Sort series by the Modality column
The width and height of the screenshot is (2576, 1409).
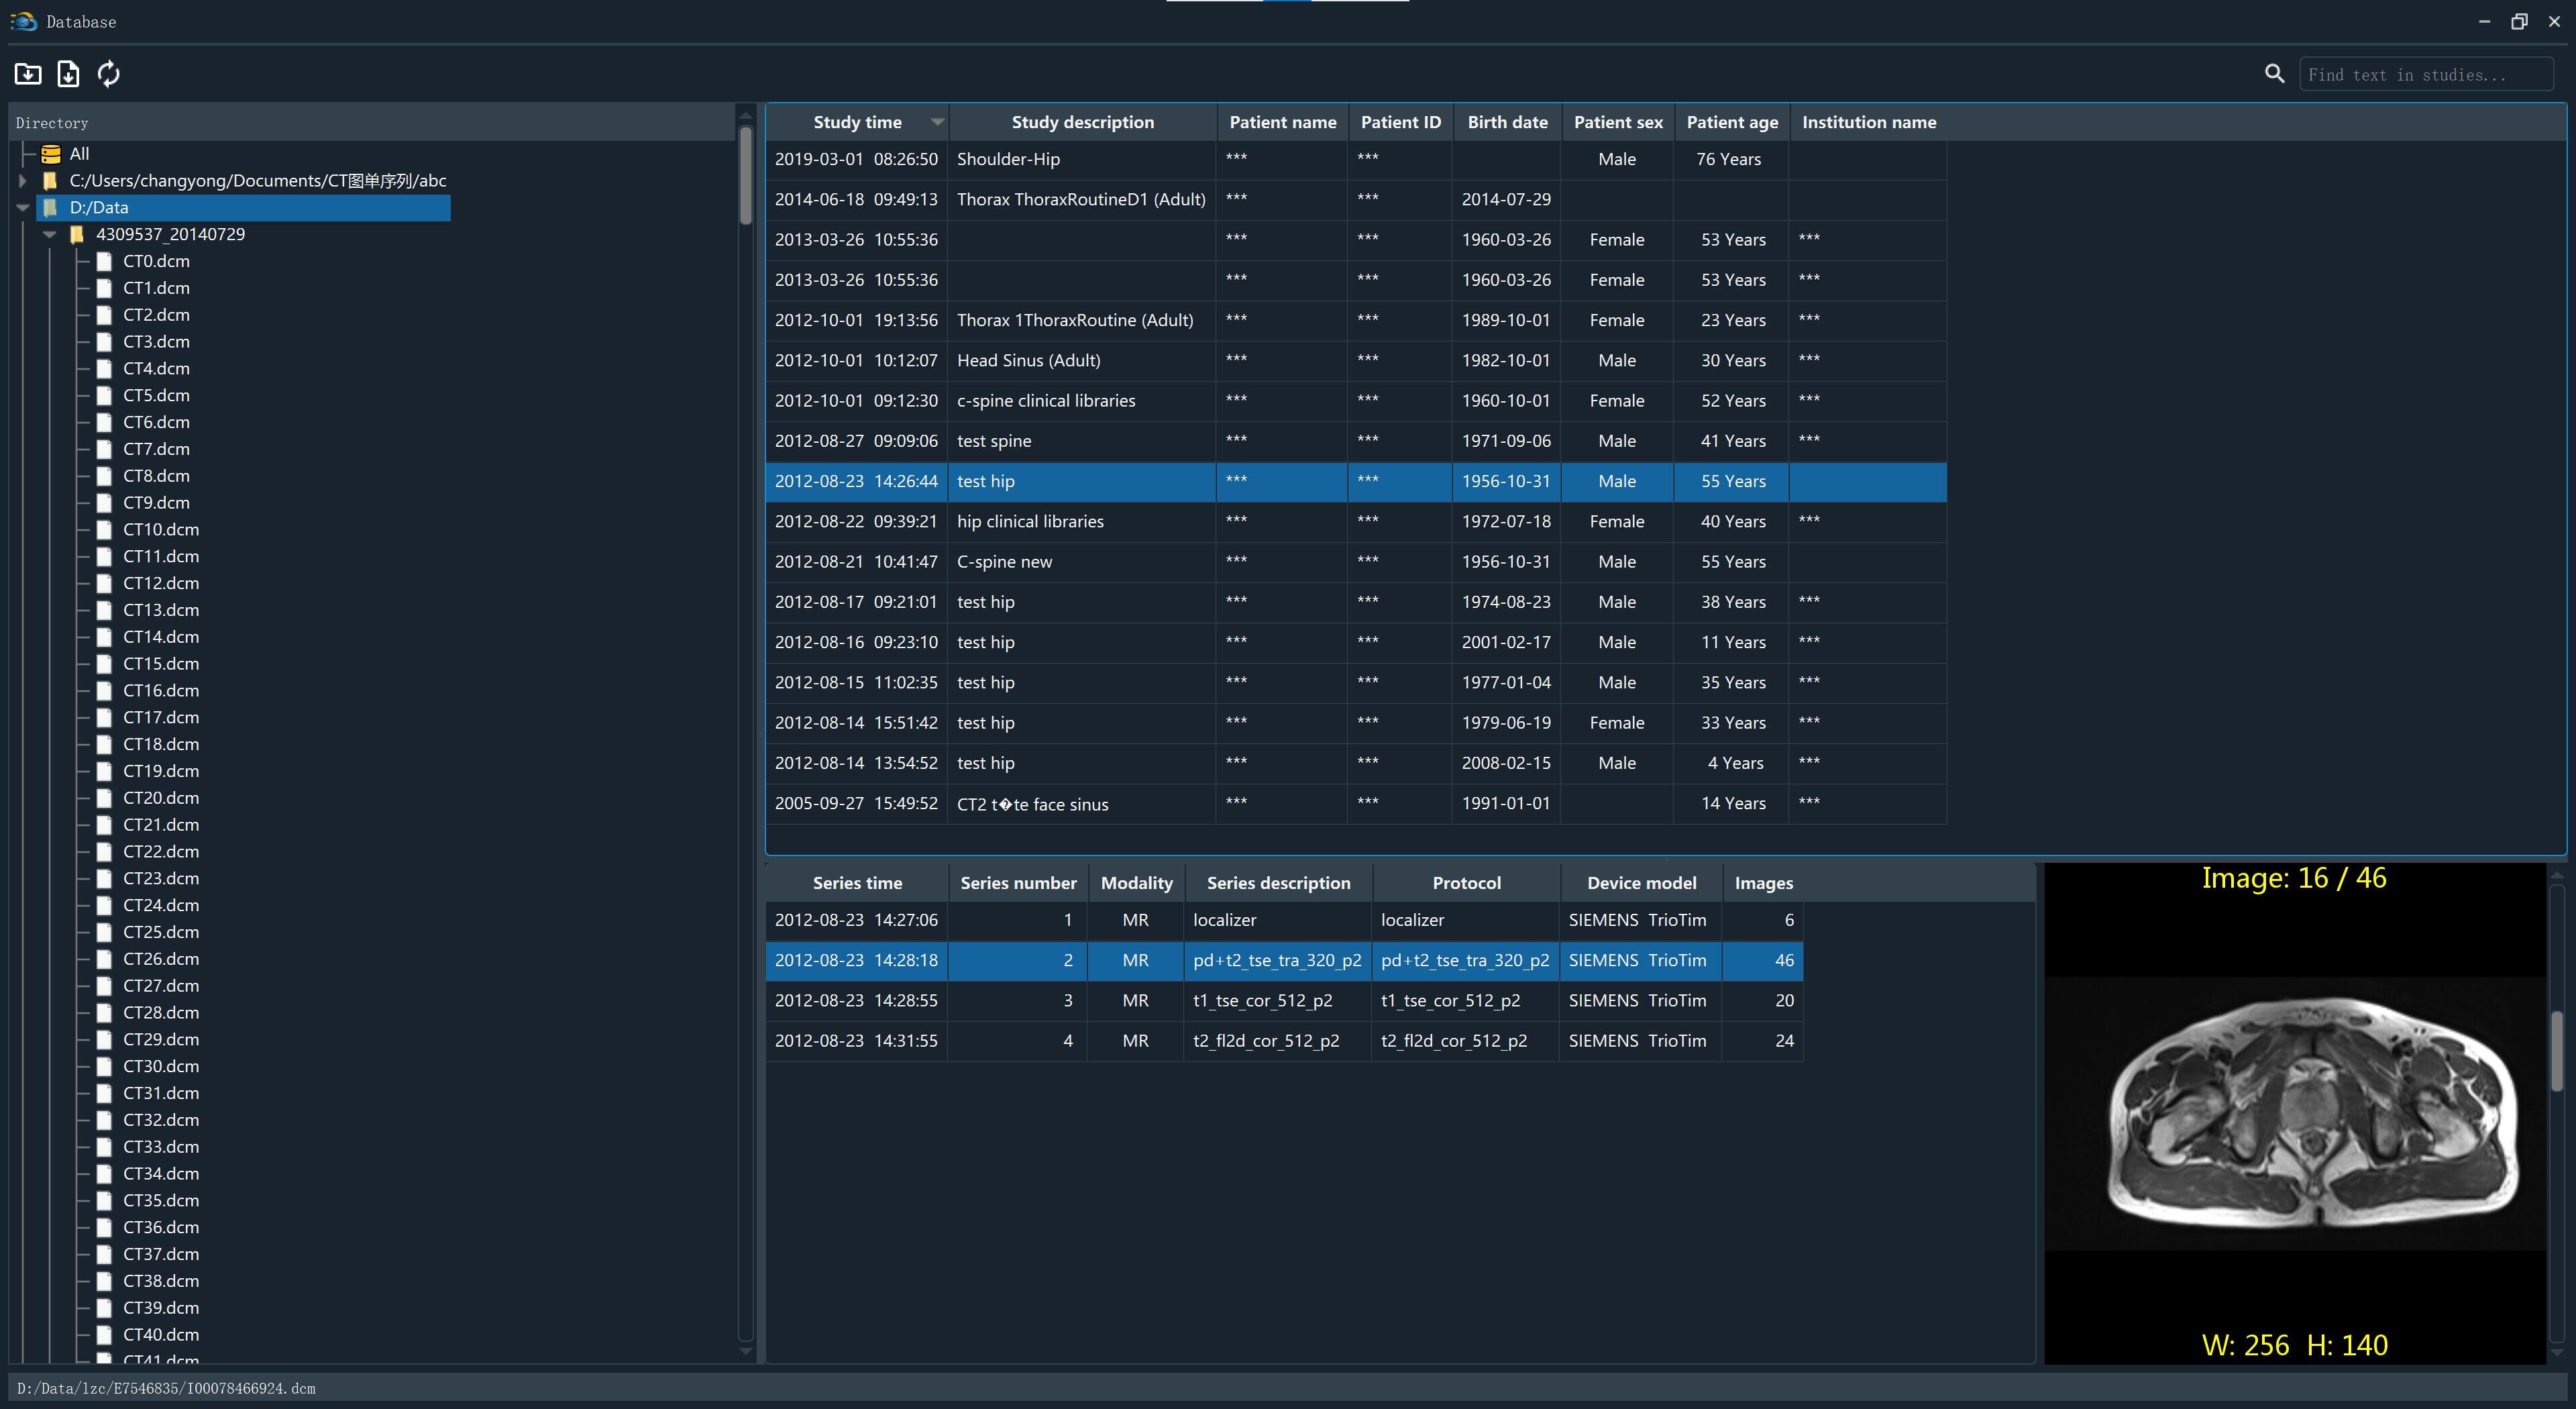[1136, 882]
